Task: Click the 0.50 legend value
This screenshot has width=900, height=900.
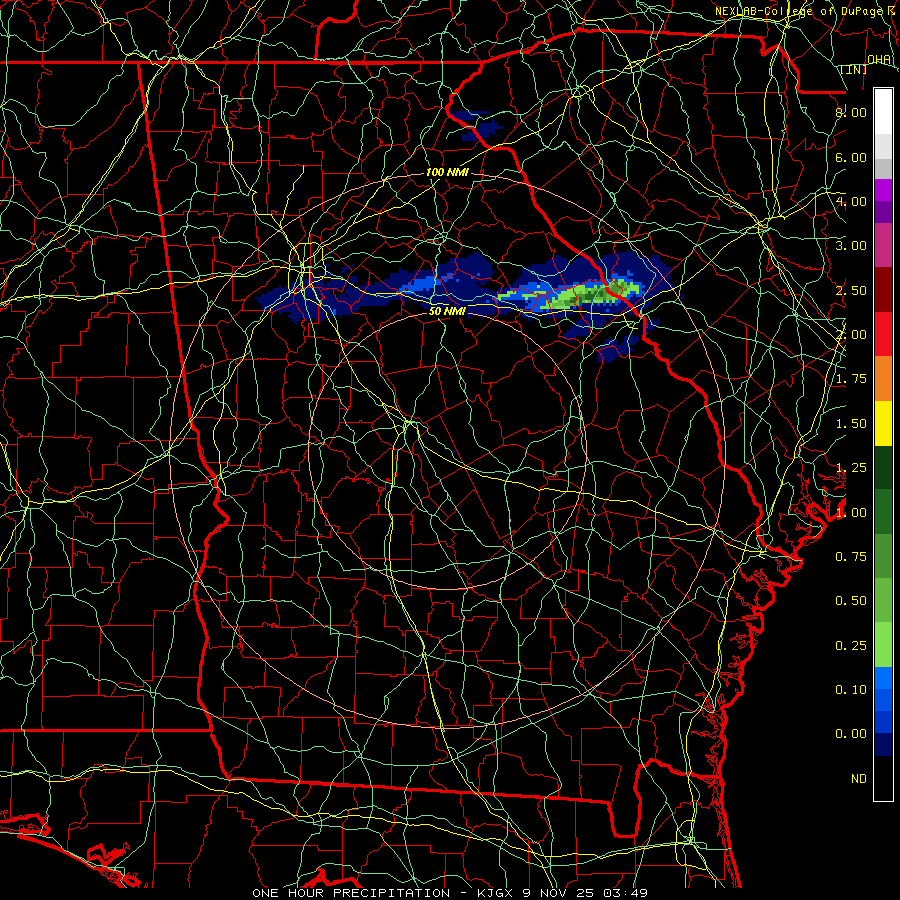Action: (850, 601)
